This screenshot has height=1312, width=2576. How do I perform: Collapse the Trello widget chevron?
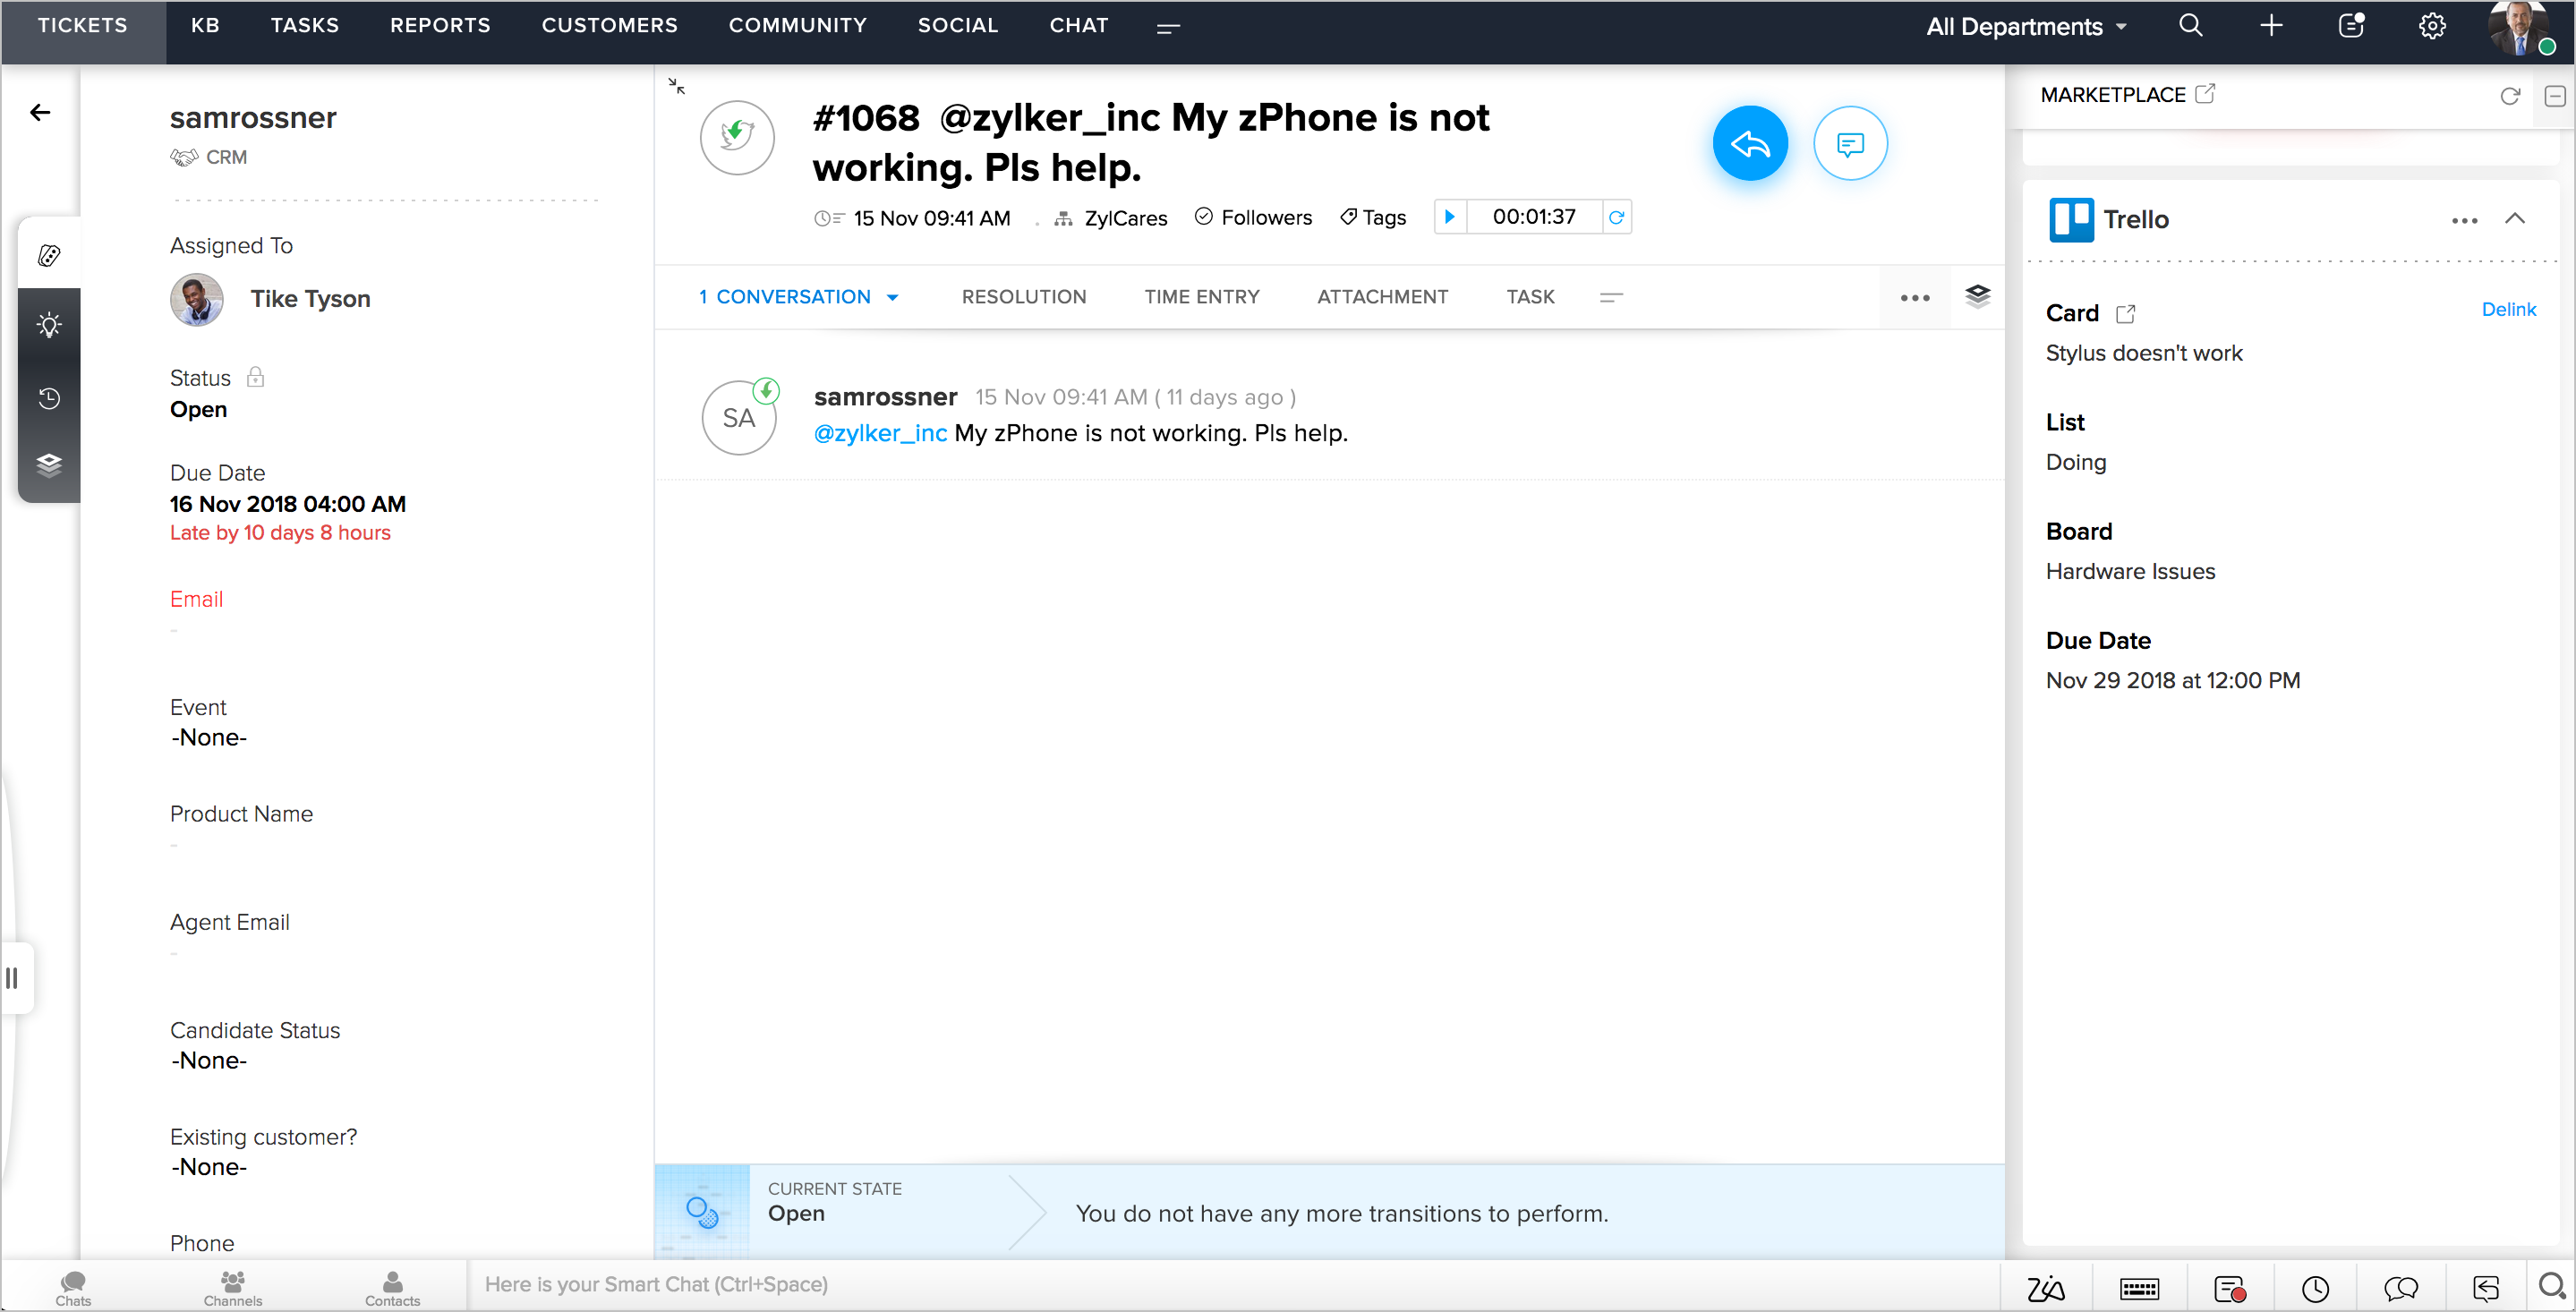pos(2514,218)
